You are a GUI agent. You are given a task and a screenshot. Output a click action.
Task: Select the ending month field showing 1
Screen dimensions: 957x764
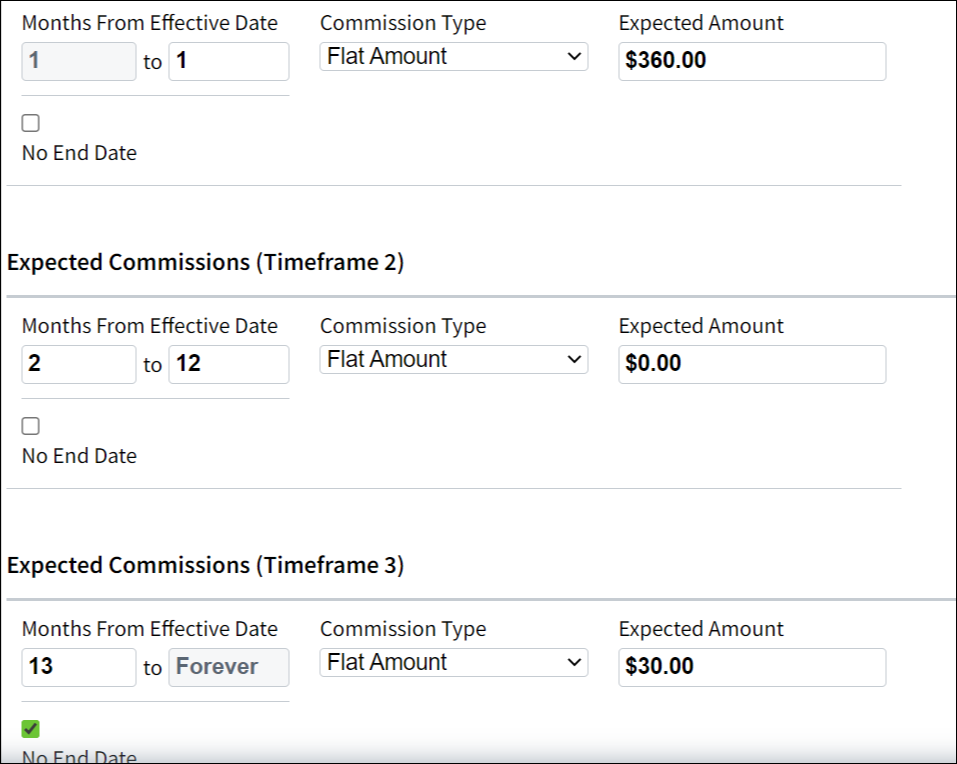coord(229,61)
